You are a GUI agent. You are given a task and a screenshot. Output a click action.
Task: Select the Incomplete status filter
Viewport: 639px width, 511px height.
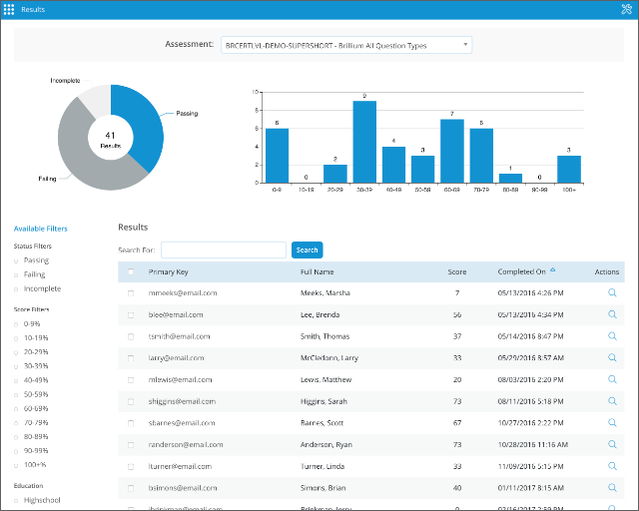[x=16, y=289]
